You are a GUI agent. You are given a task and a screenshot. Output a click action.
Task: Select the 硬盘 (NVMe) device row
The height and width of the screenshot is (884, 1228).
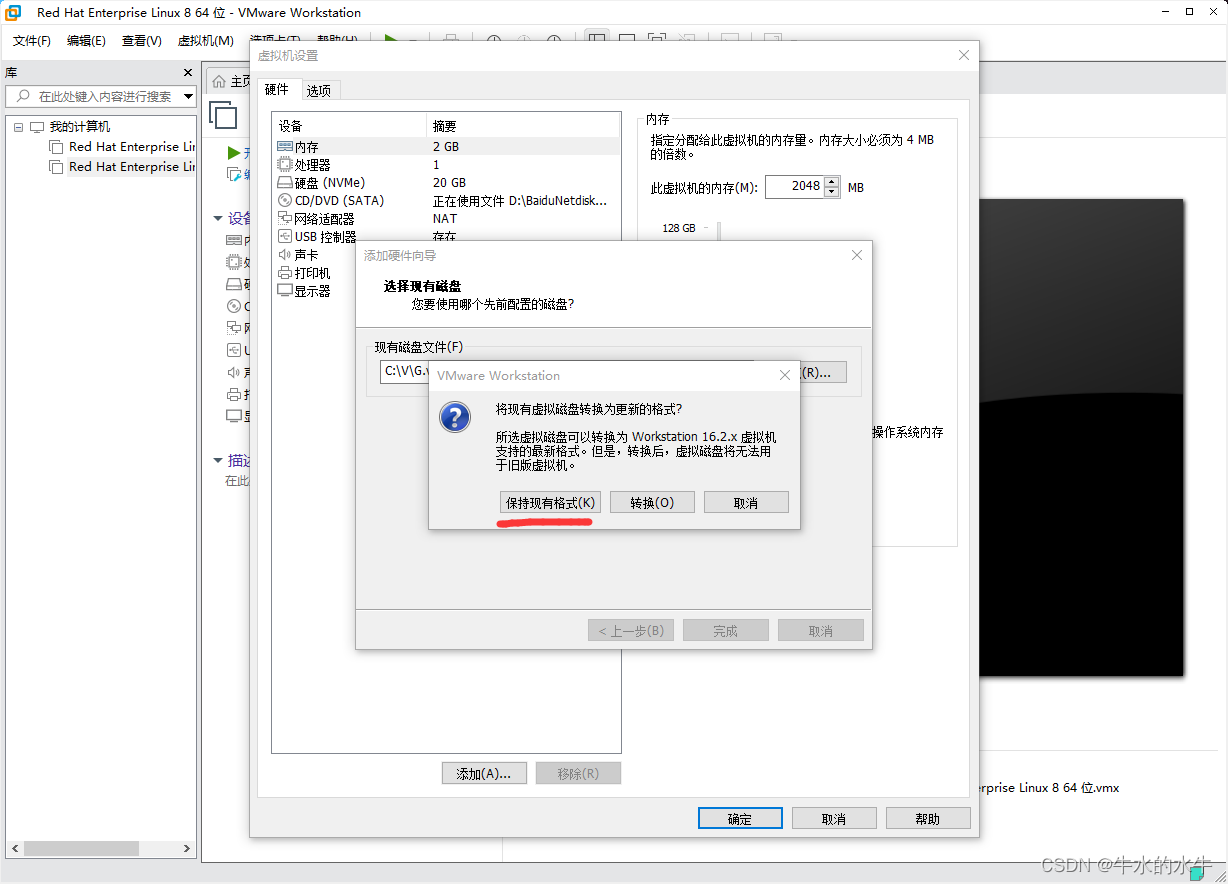click(446, 182)
